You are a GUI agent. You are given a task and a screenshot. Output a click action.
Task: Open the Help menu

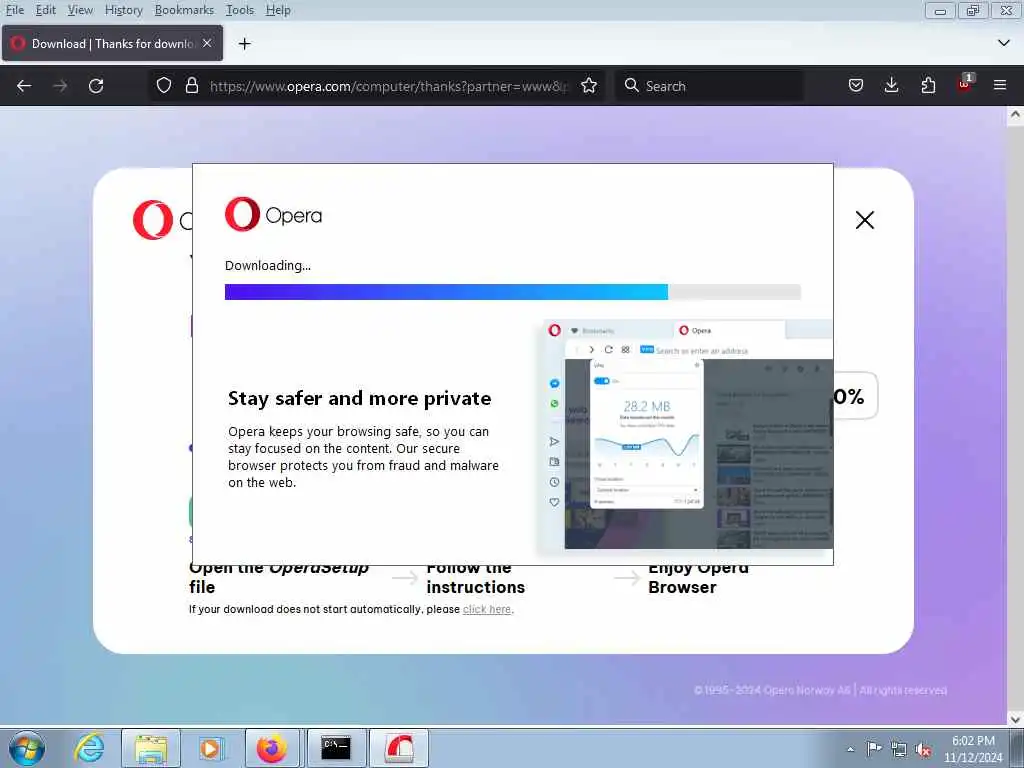coord(278,10)
